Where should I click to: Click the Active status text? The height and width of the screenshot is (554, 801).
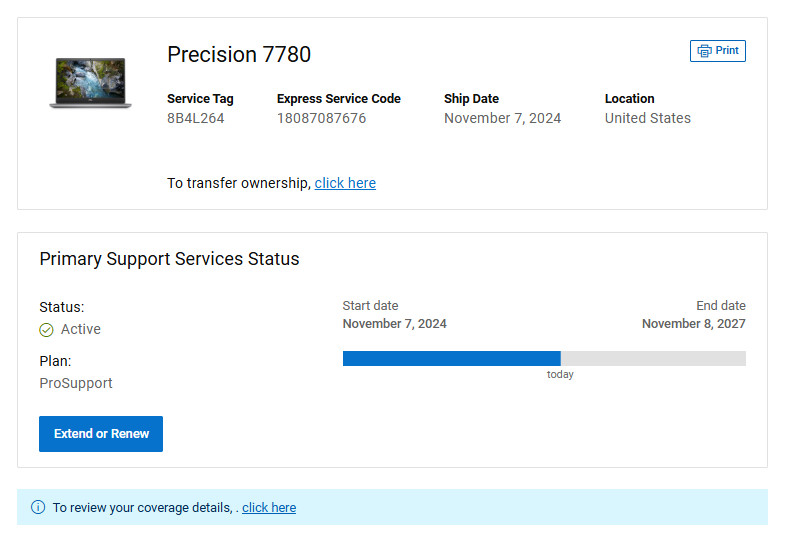(81, 329)
